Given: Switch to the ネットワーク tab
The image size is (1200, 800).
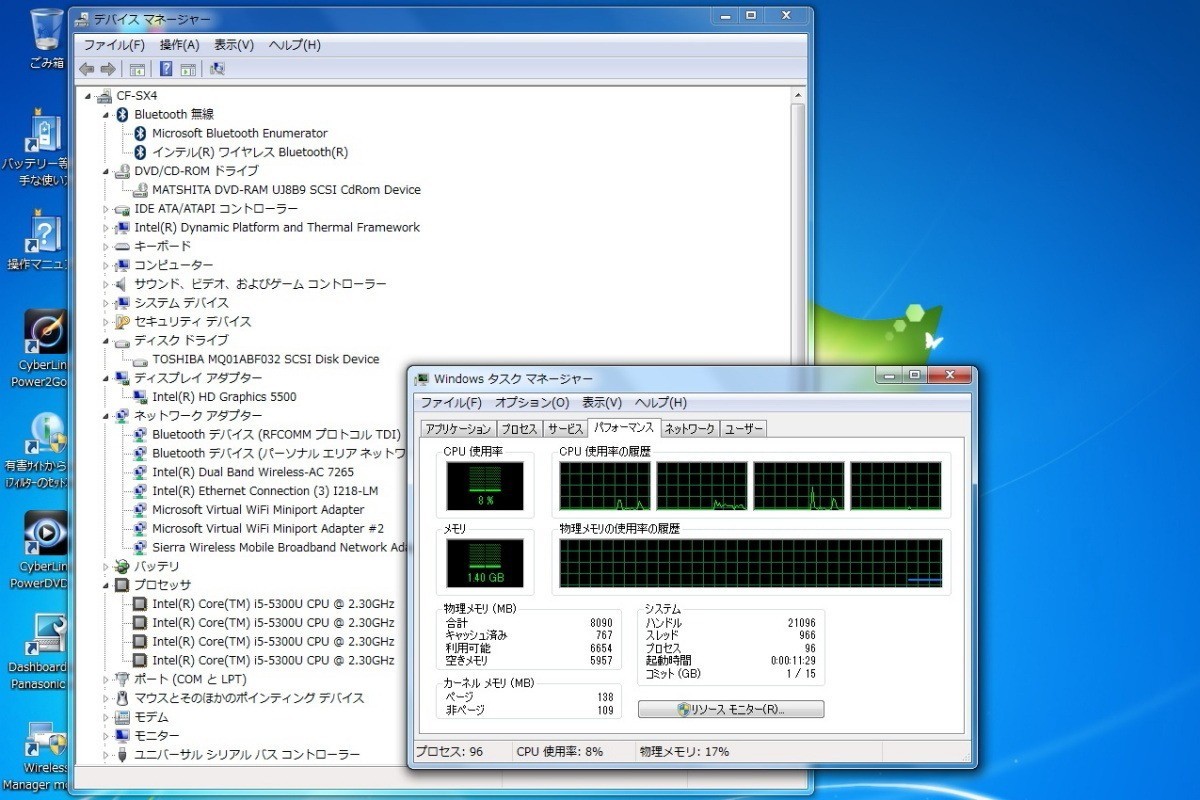Looking at the screenshot, I should pyautogui.click(x=690, y=429).
